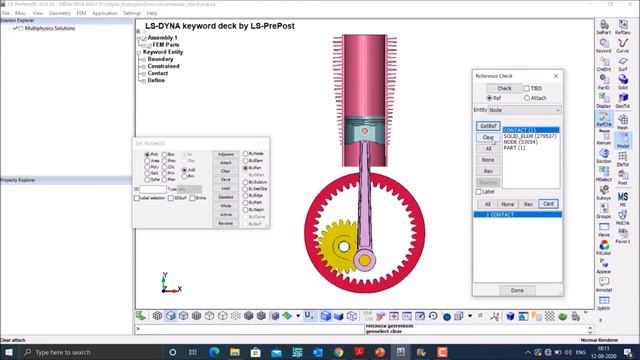640x360 pixels.
Task: Open the GeoTol tool
Action: (x=622, y=100)
